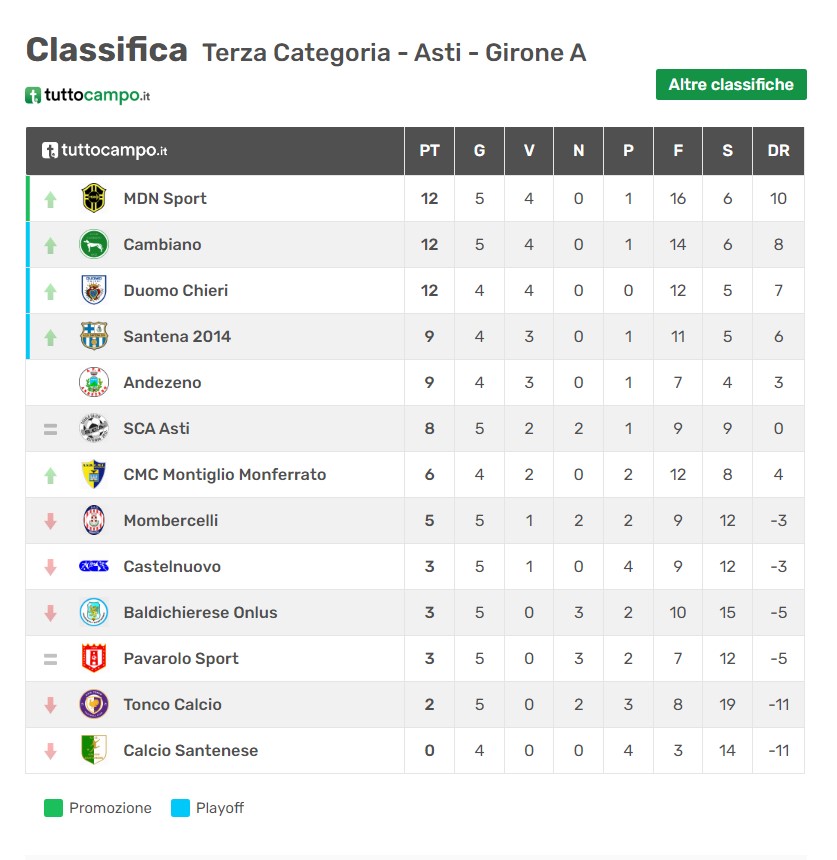
Task: Click the Duomo Chieri crest icon
Action: (x=94, y=290)
